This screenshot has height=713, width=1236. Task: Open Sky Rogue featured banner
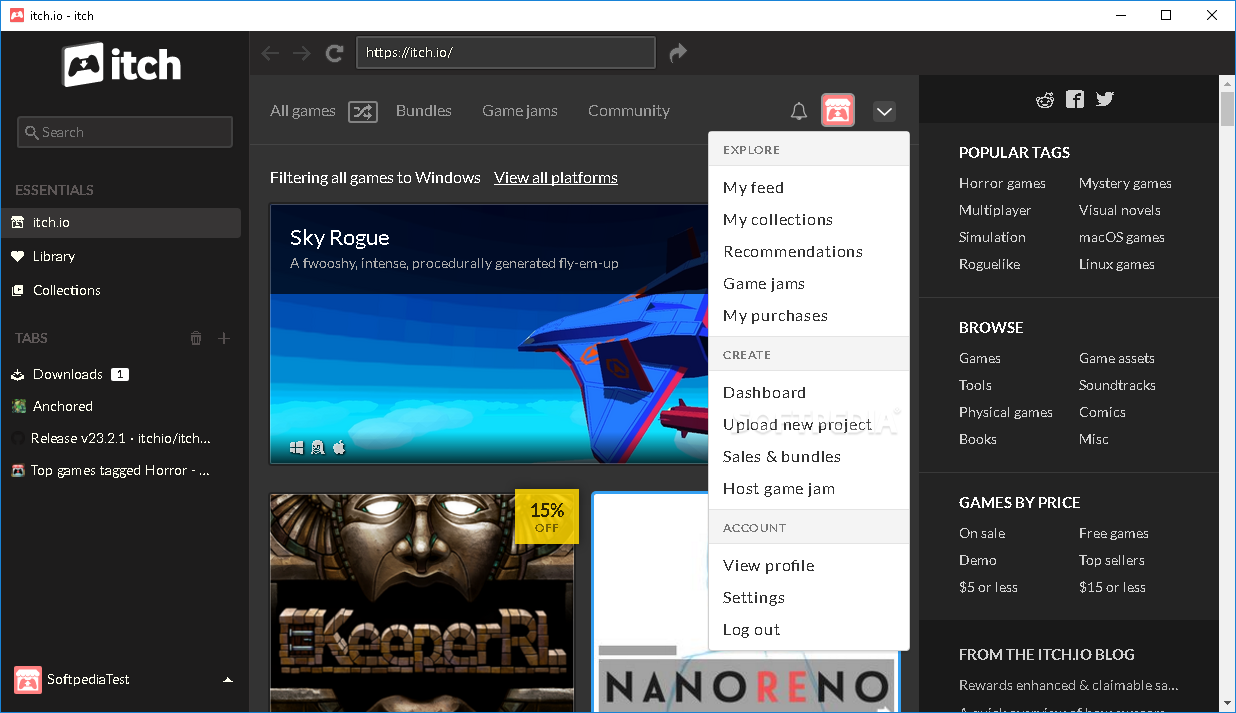[x=489, y=334]
